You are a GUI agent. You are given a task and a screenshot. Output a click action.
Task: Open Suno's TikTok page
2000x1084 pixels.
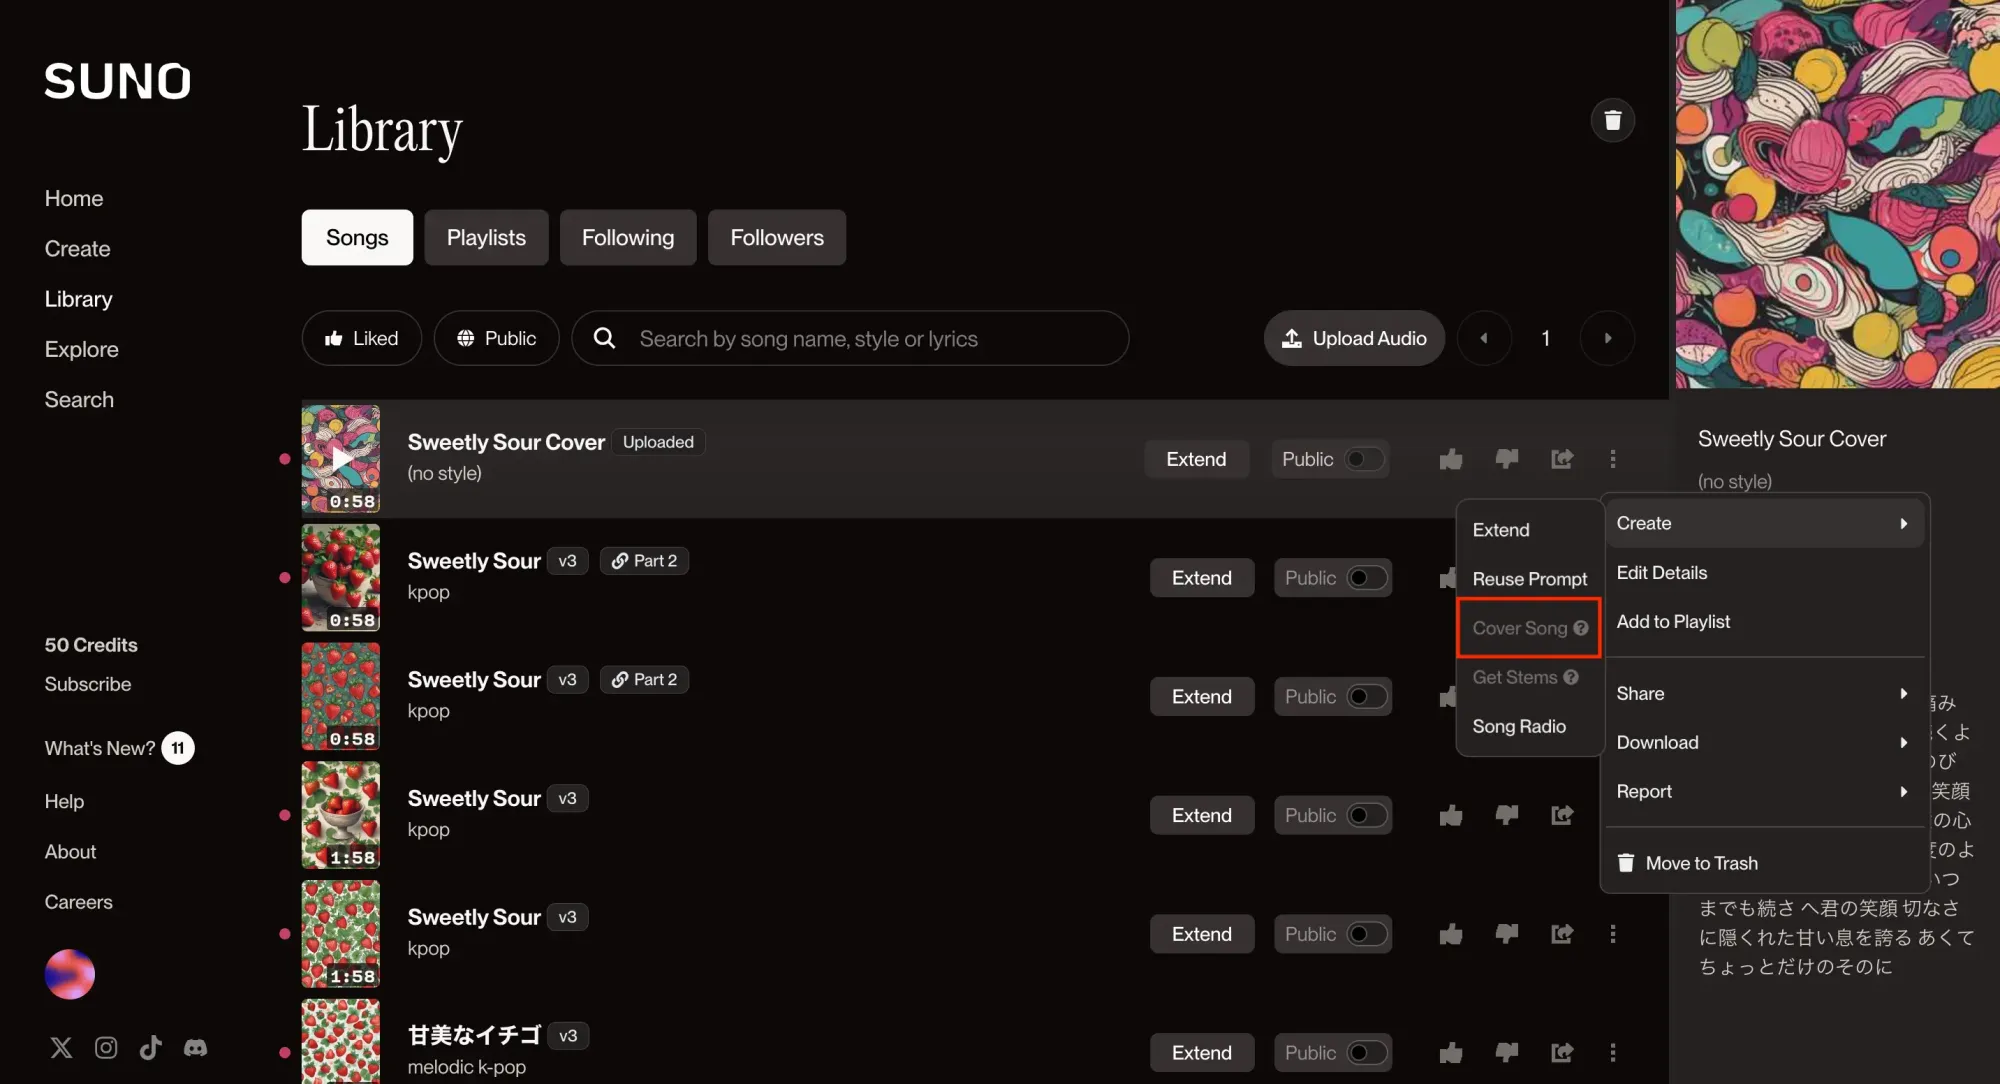(x=150, y=1047)
